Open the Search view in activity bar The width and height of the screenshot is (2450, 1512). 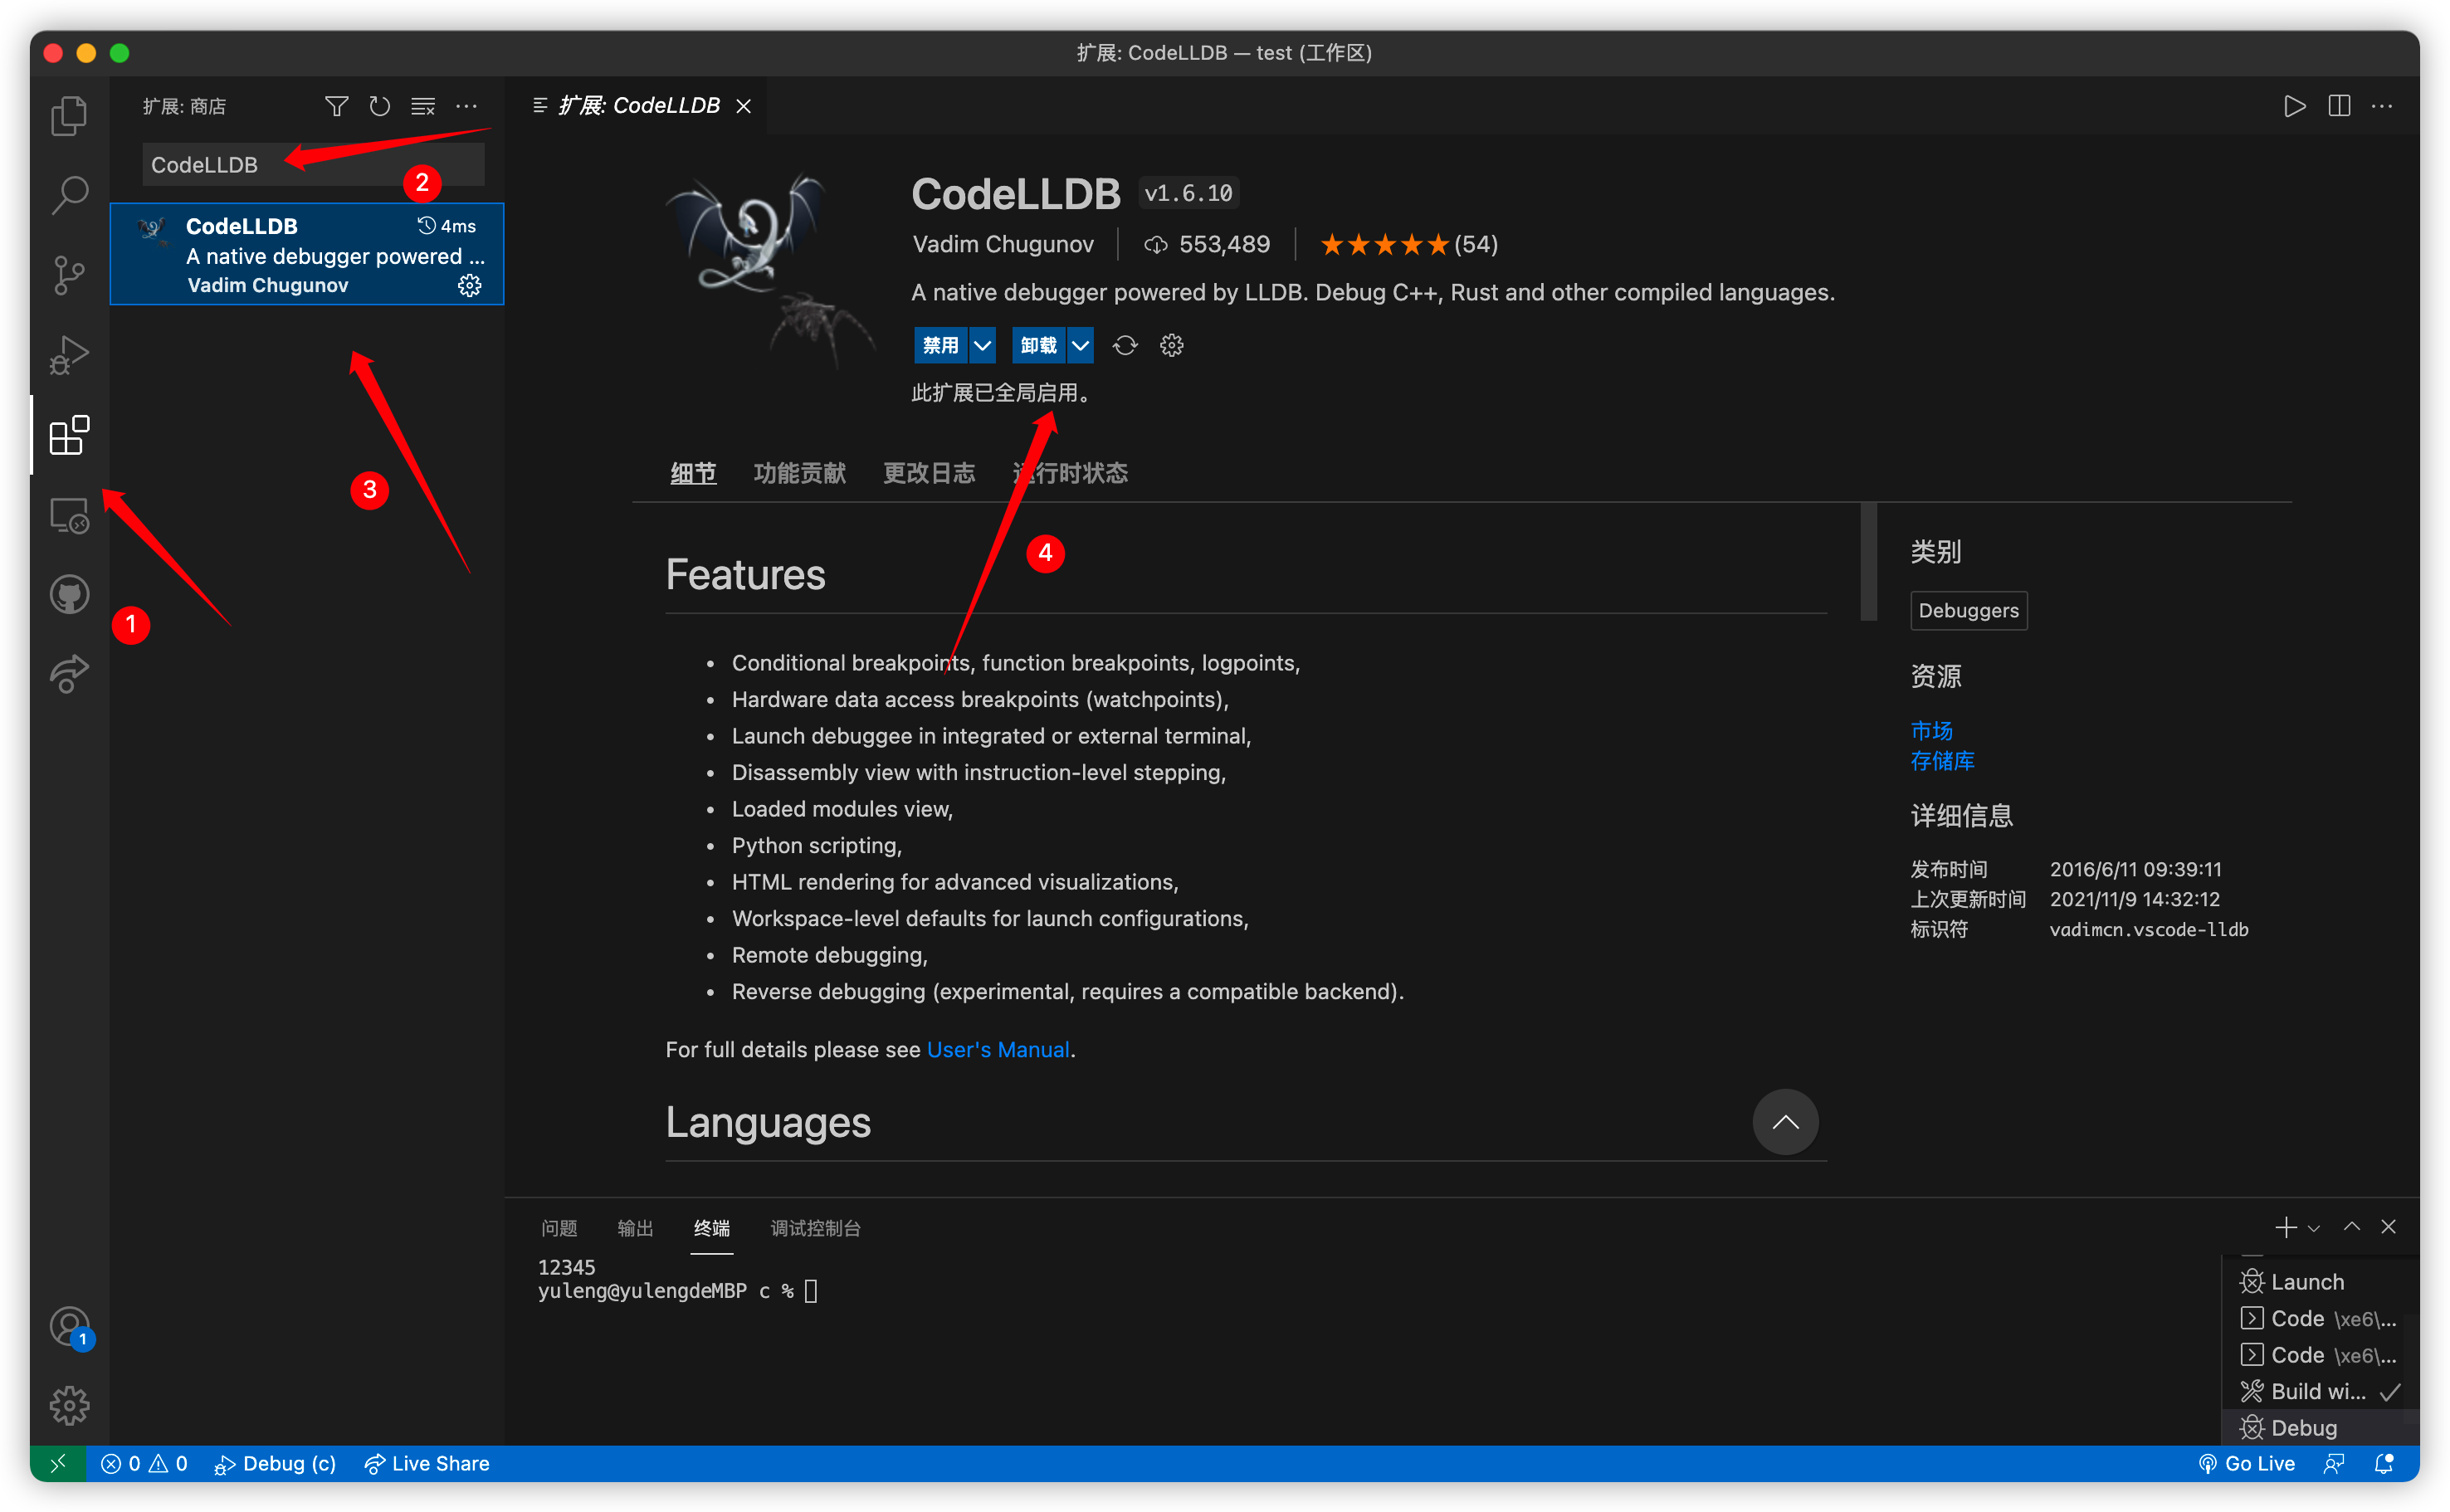(69, 194)
